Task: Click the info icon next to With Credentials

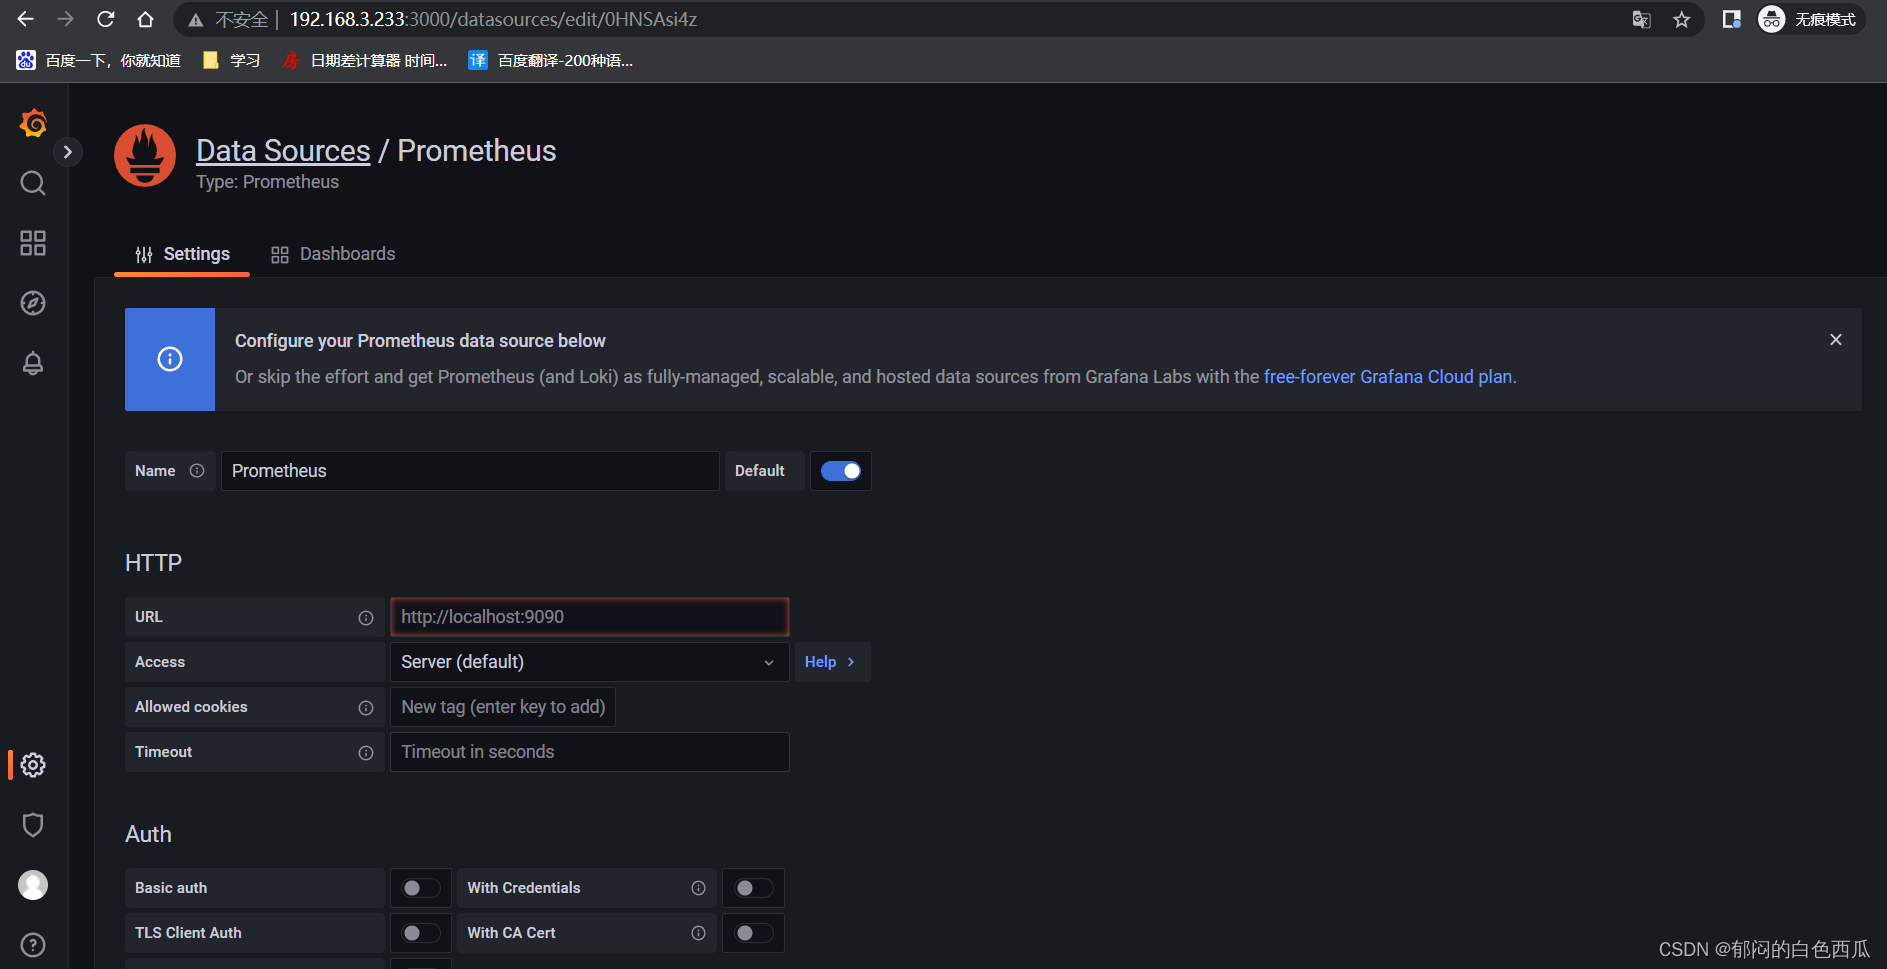Action: (x=698, y=888)
